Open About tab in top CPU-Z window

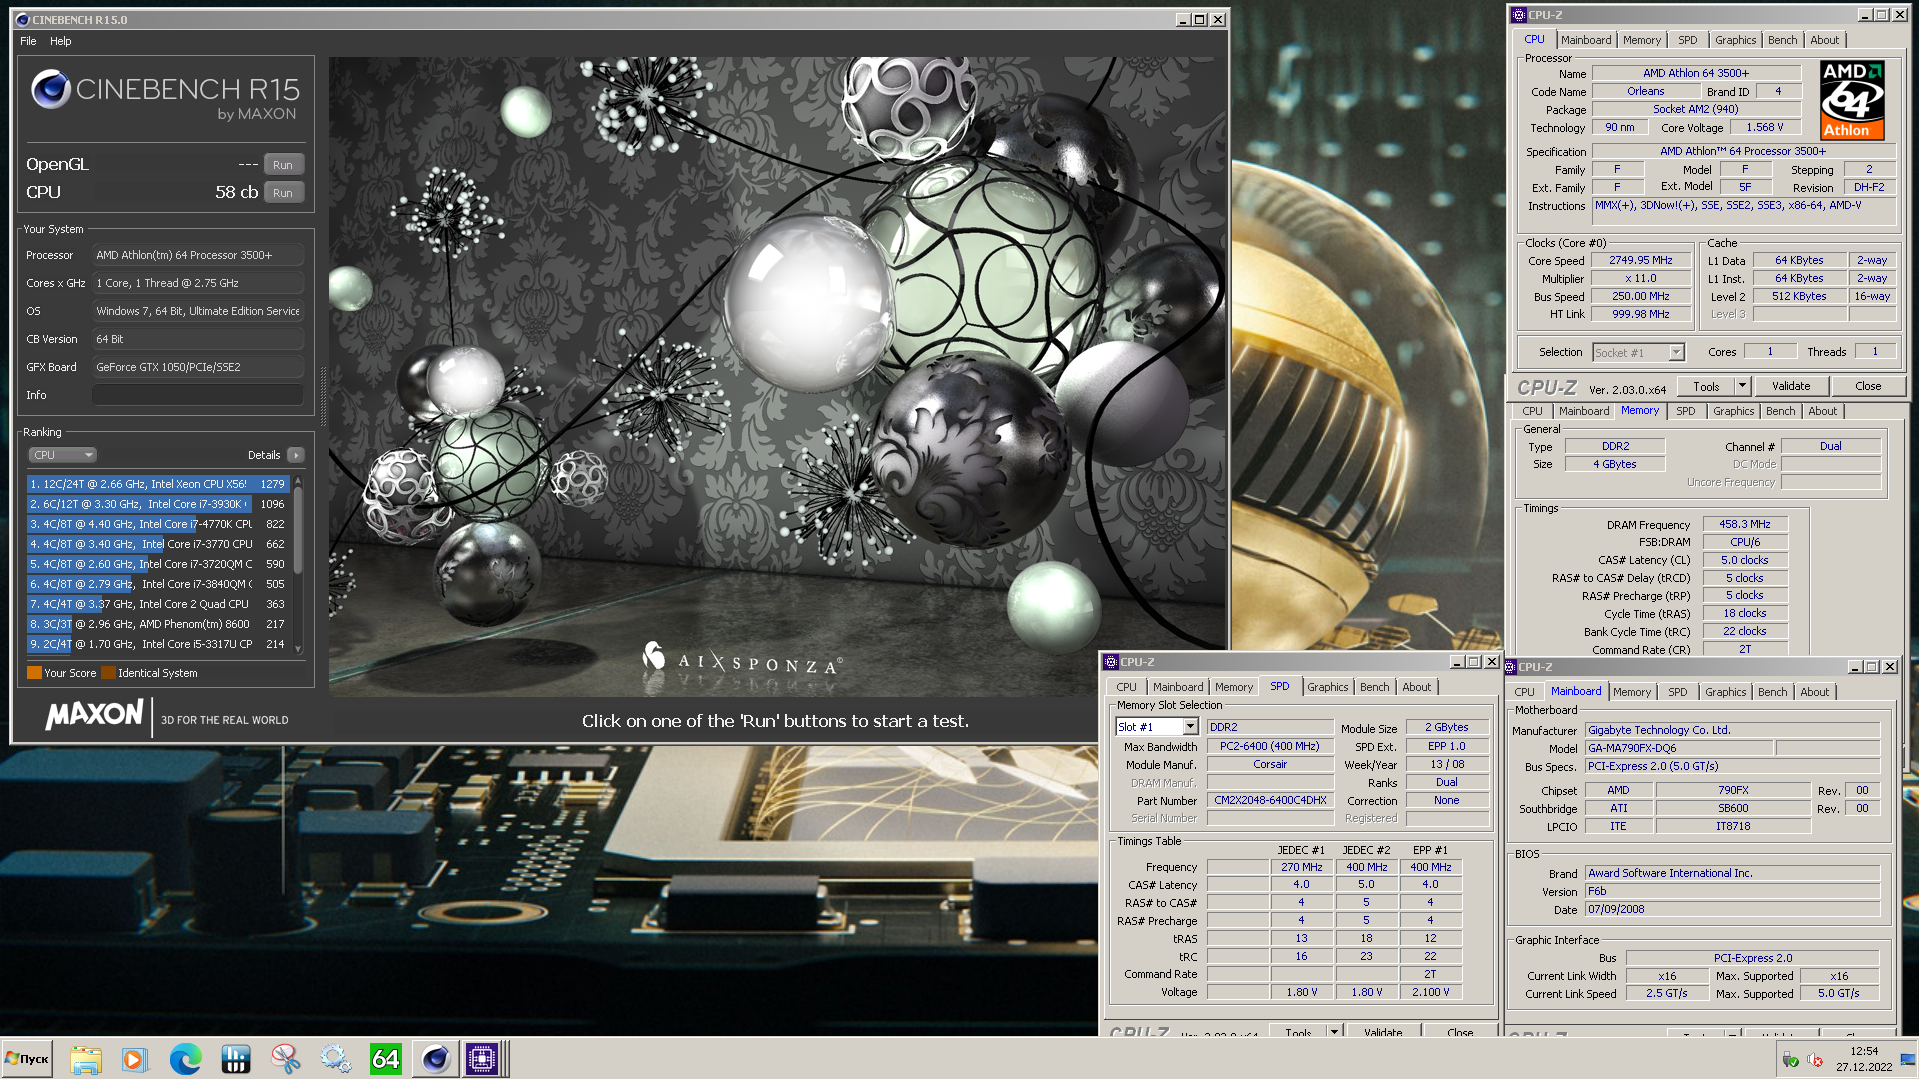1824,40
